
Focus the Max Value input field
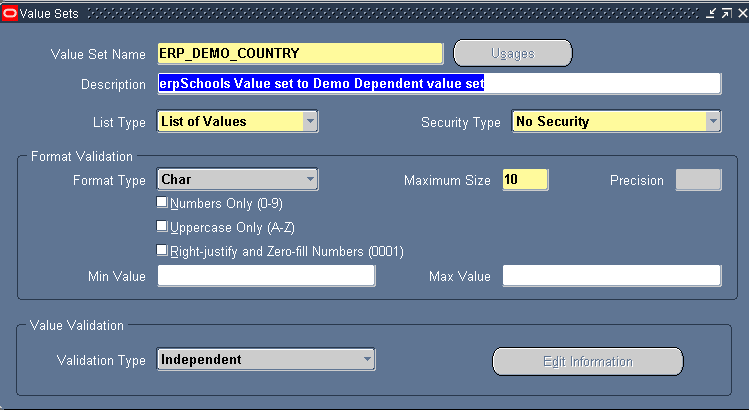tap(611, 276)
